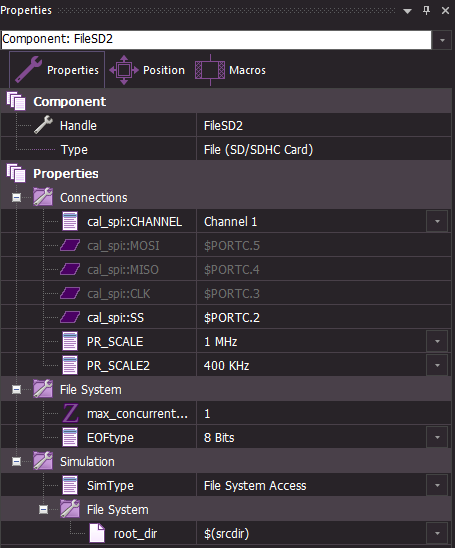
Task: Click the root_dir file icon
Action: pyautogui.click(x=97, y=533)
